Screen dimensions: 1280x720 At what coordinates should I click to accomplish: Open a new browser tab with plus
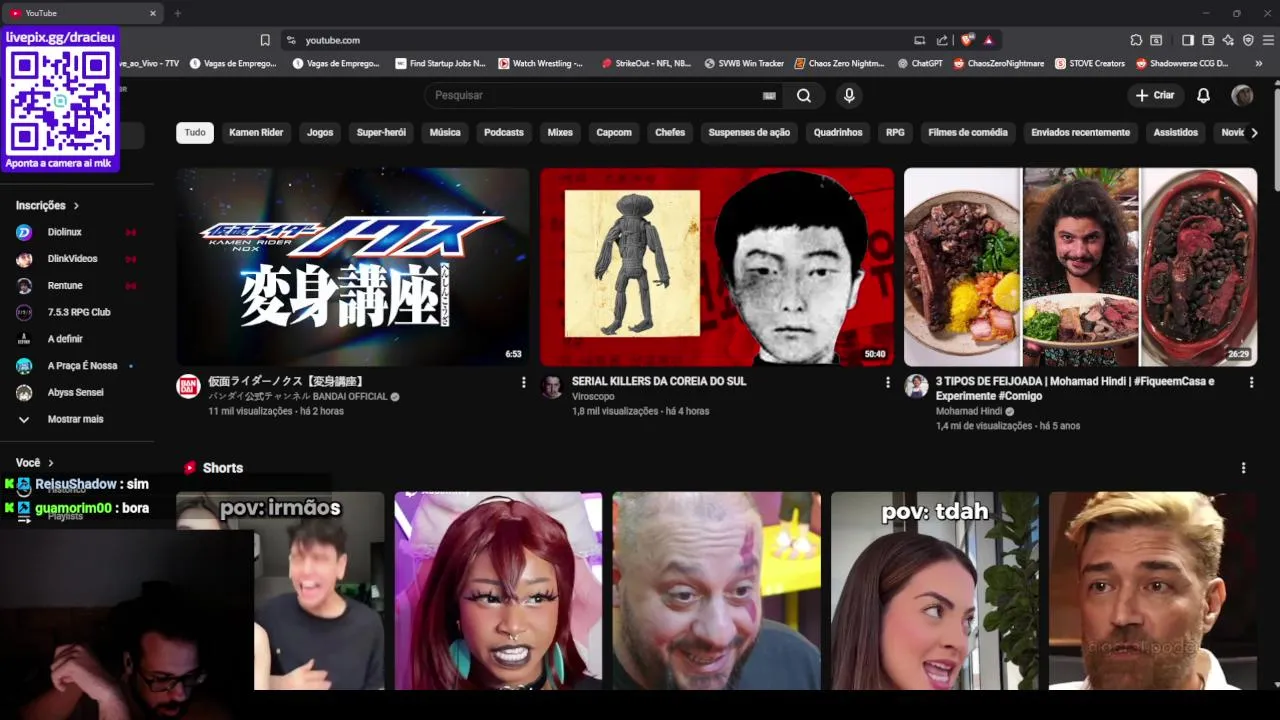178,13
